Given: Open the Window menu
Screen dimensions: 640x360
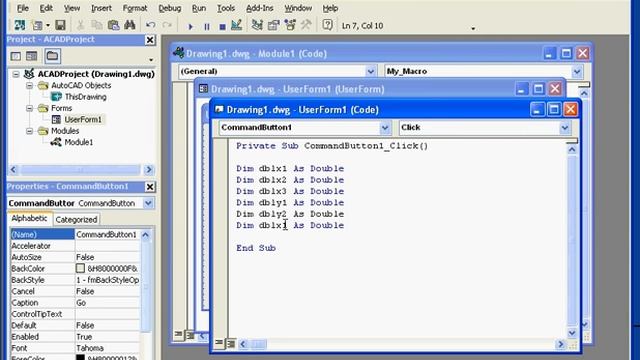Looking at the screenshot, I should [x=298, y=8].
